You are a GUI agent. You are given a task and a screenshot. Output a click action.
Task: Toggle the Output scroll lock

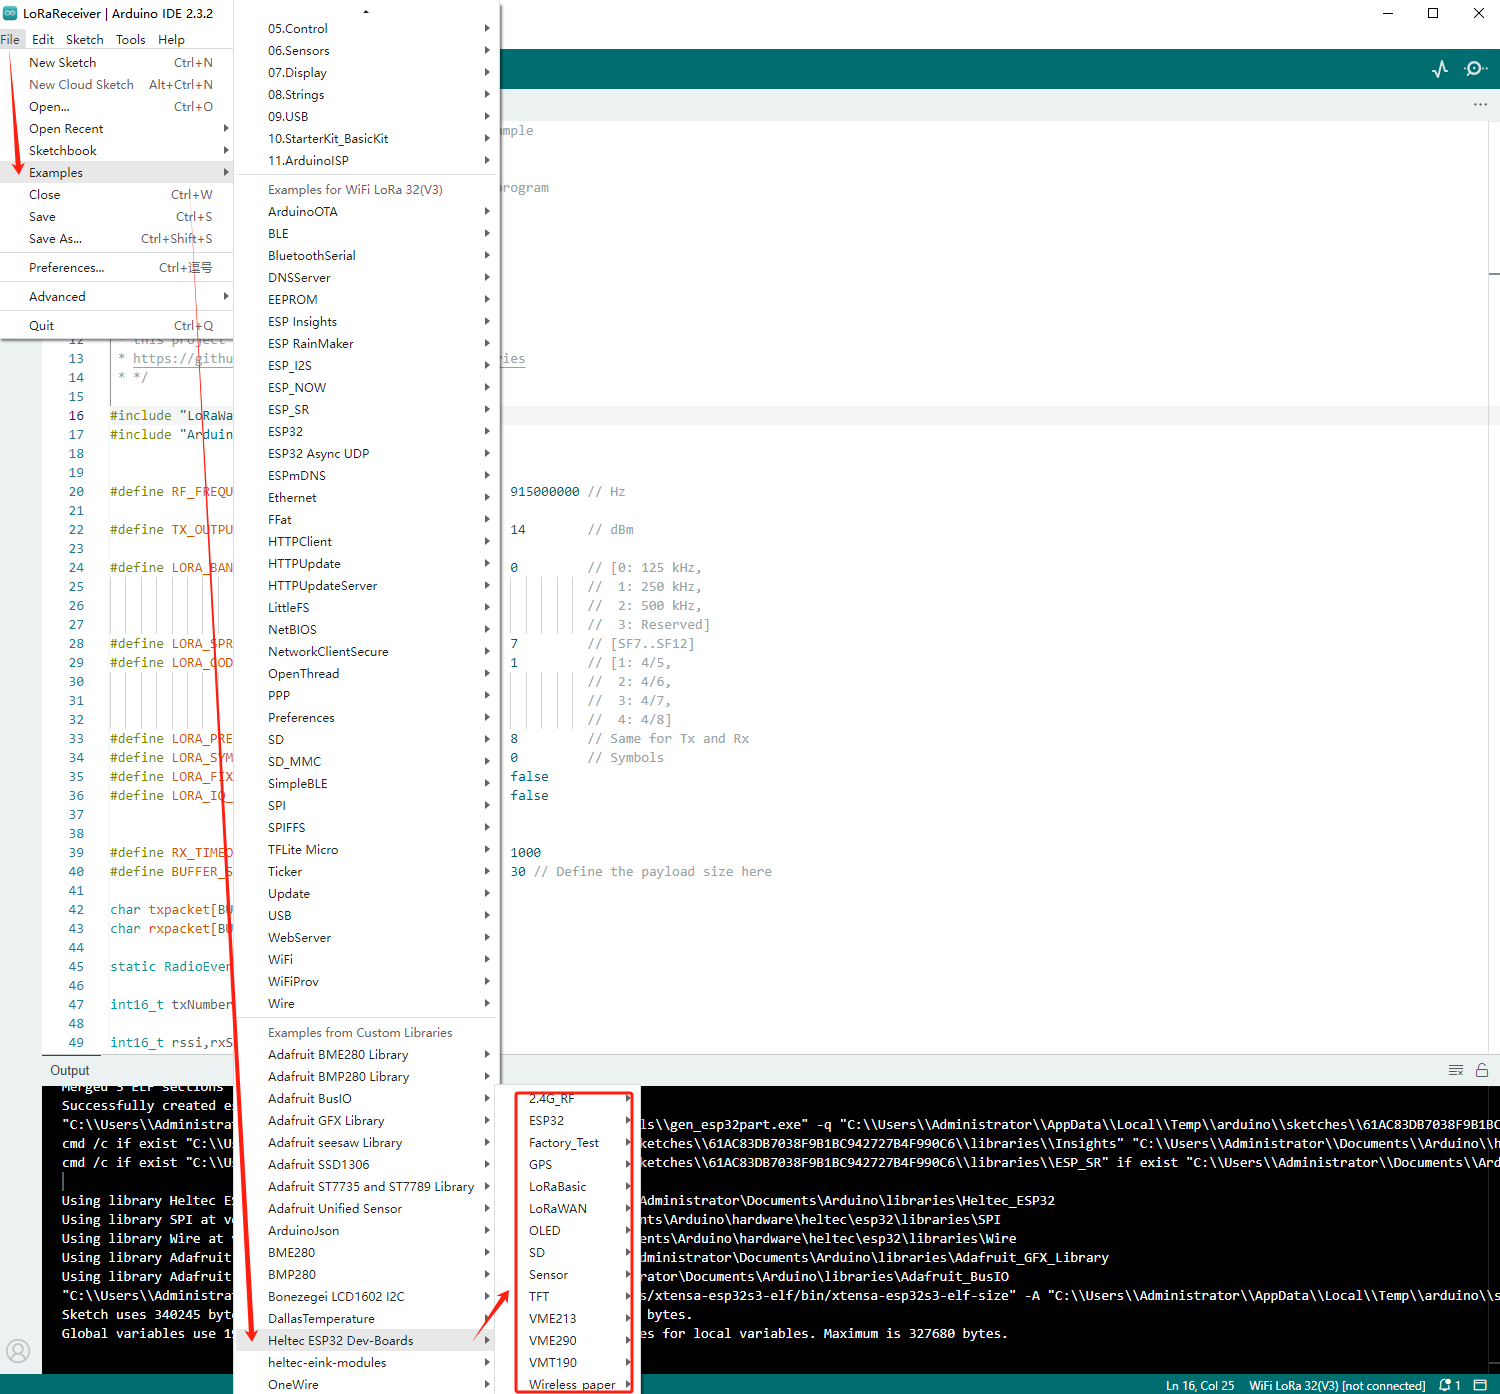1482,1070
